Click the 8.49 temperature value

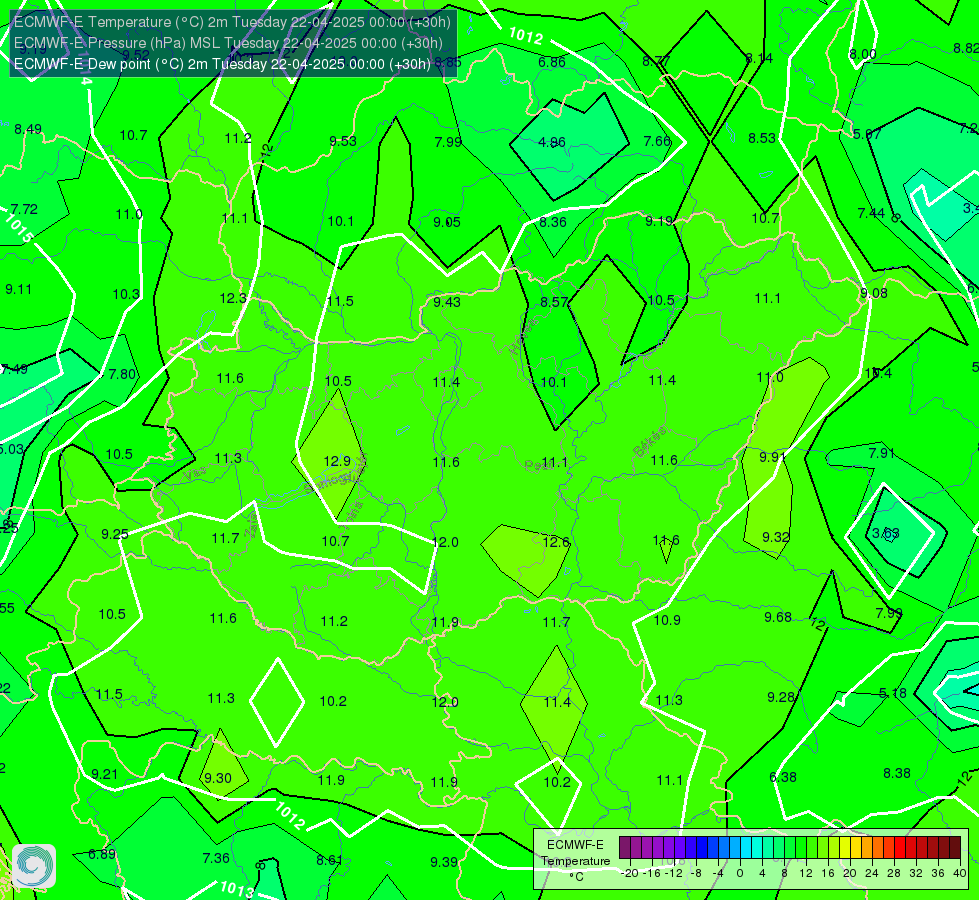click(28, 129)
